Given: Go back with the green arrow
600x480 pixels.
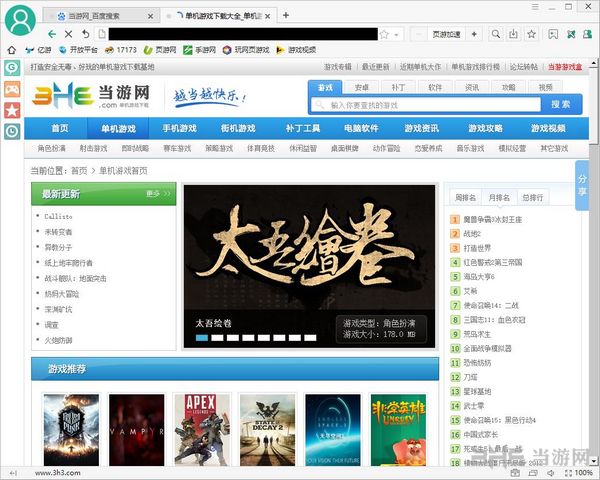Looking at the screenshot, I should (52, 34).
